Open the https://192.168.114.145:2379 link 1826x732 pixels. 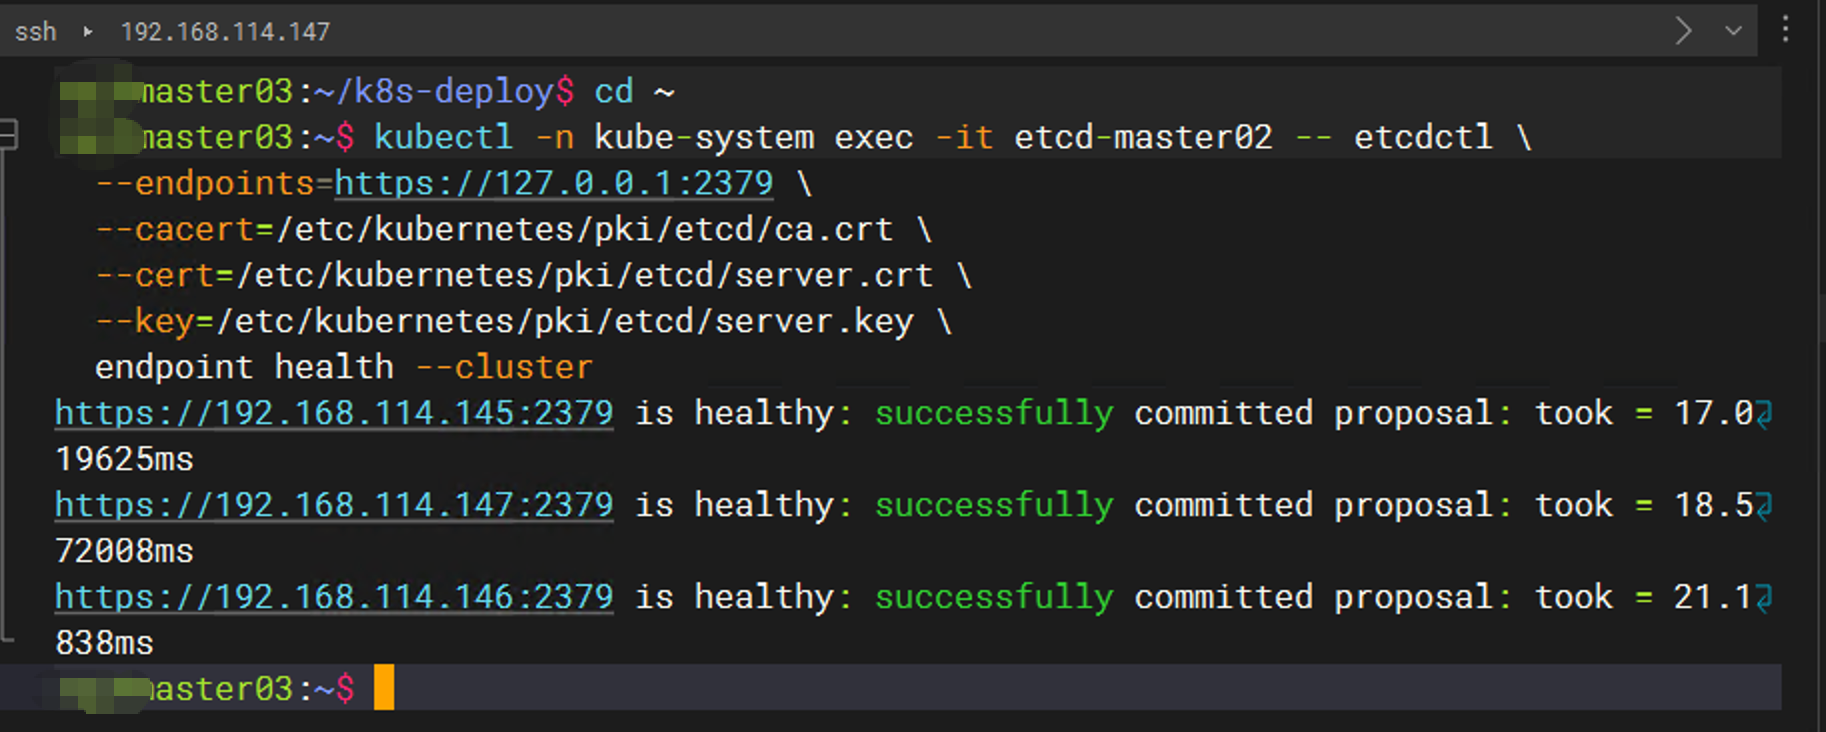(x=334, y=413)
